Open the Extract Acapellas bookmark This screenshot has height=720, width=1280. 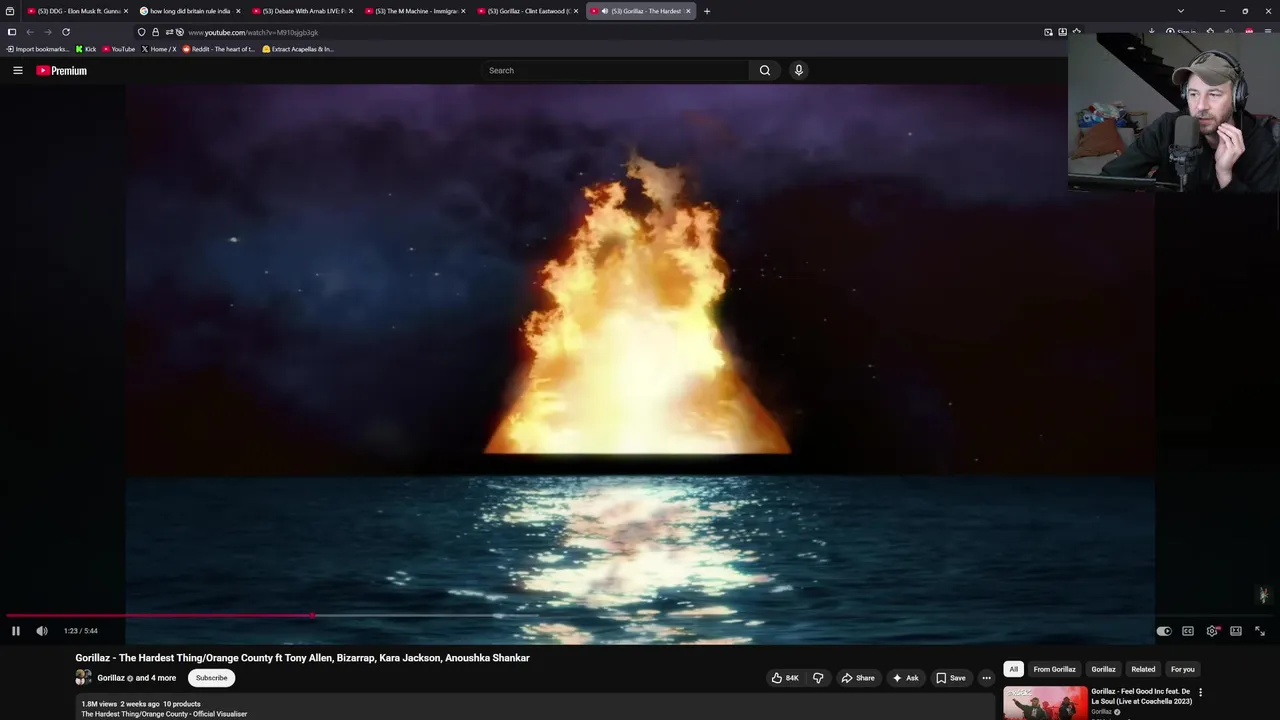pos(298,49)
